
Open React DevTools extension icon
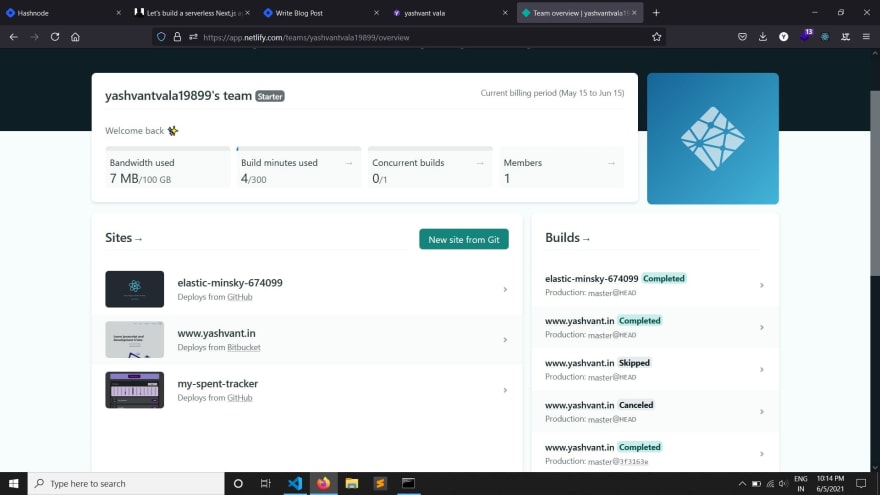825,37
